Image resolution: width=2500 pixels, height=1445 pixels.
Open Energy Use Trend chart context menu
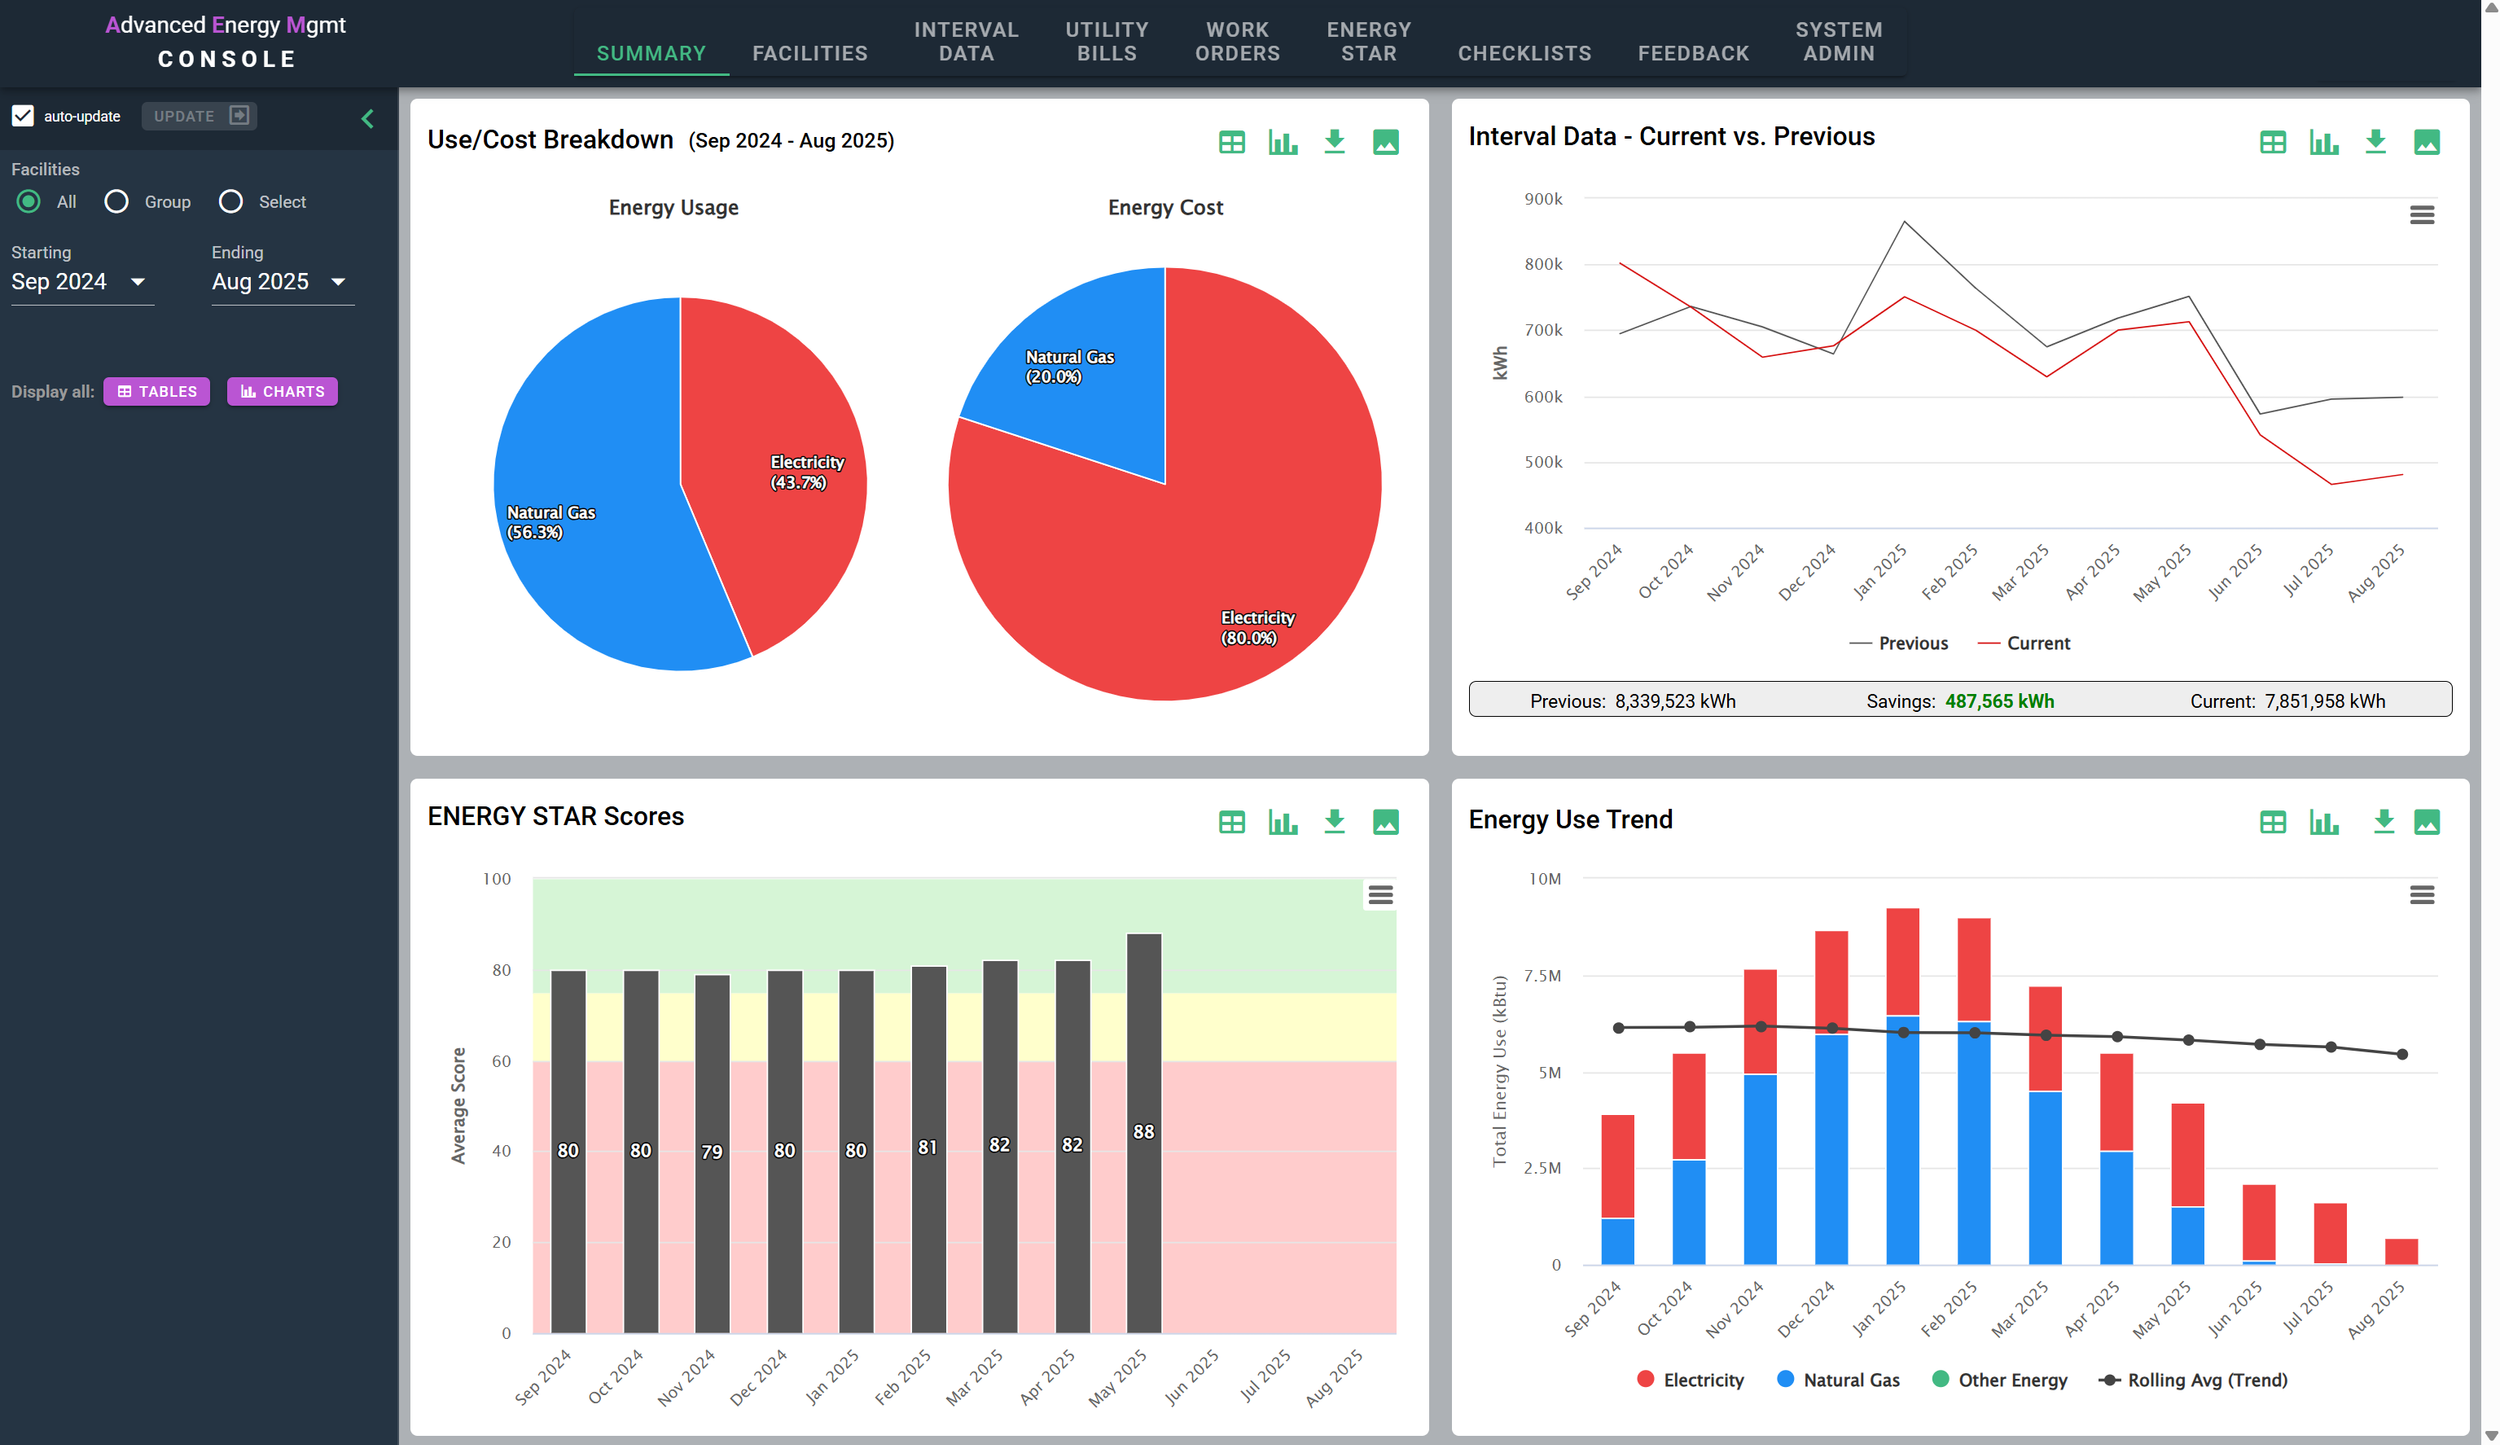[x=2421, y=895]
